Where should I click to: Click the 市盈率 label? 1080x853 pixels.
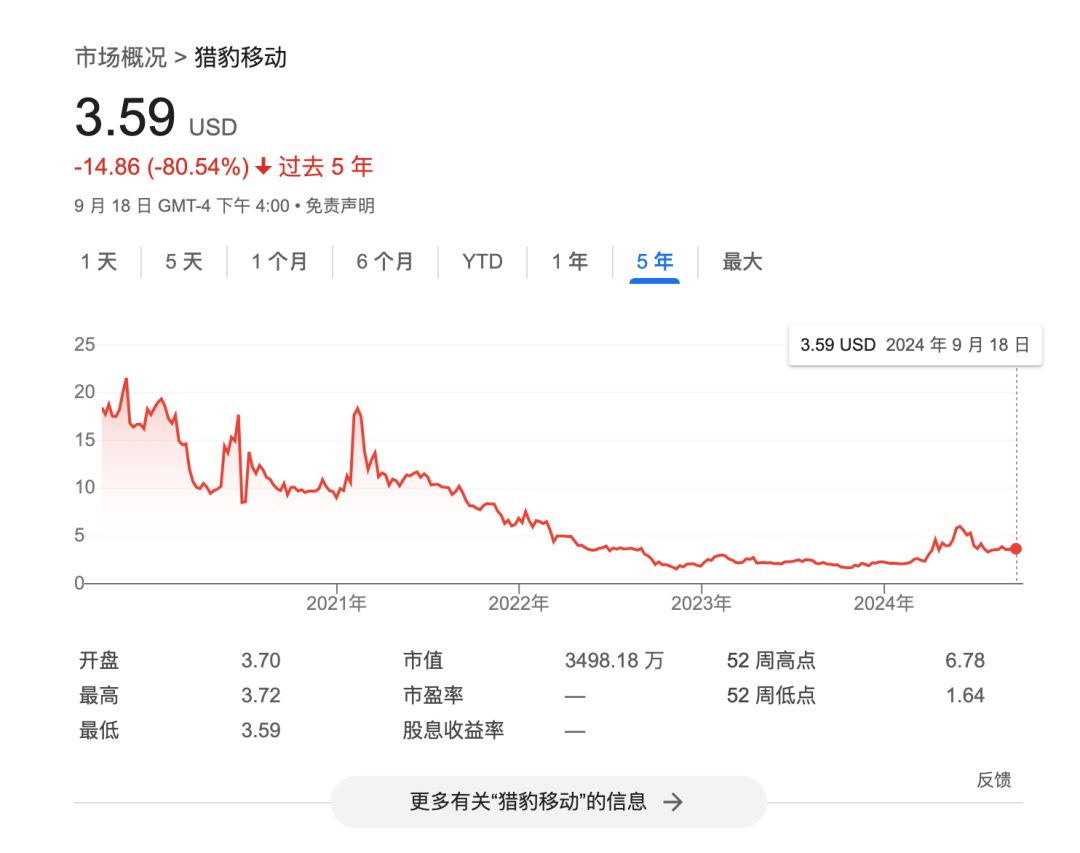click(x=433, y=695)
